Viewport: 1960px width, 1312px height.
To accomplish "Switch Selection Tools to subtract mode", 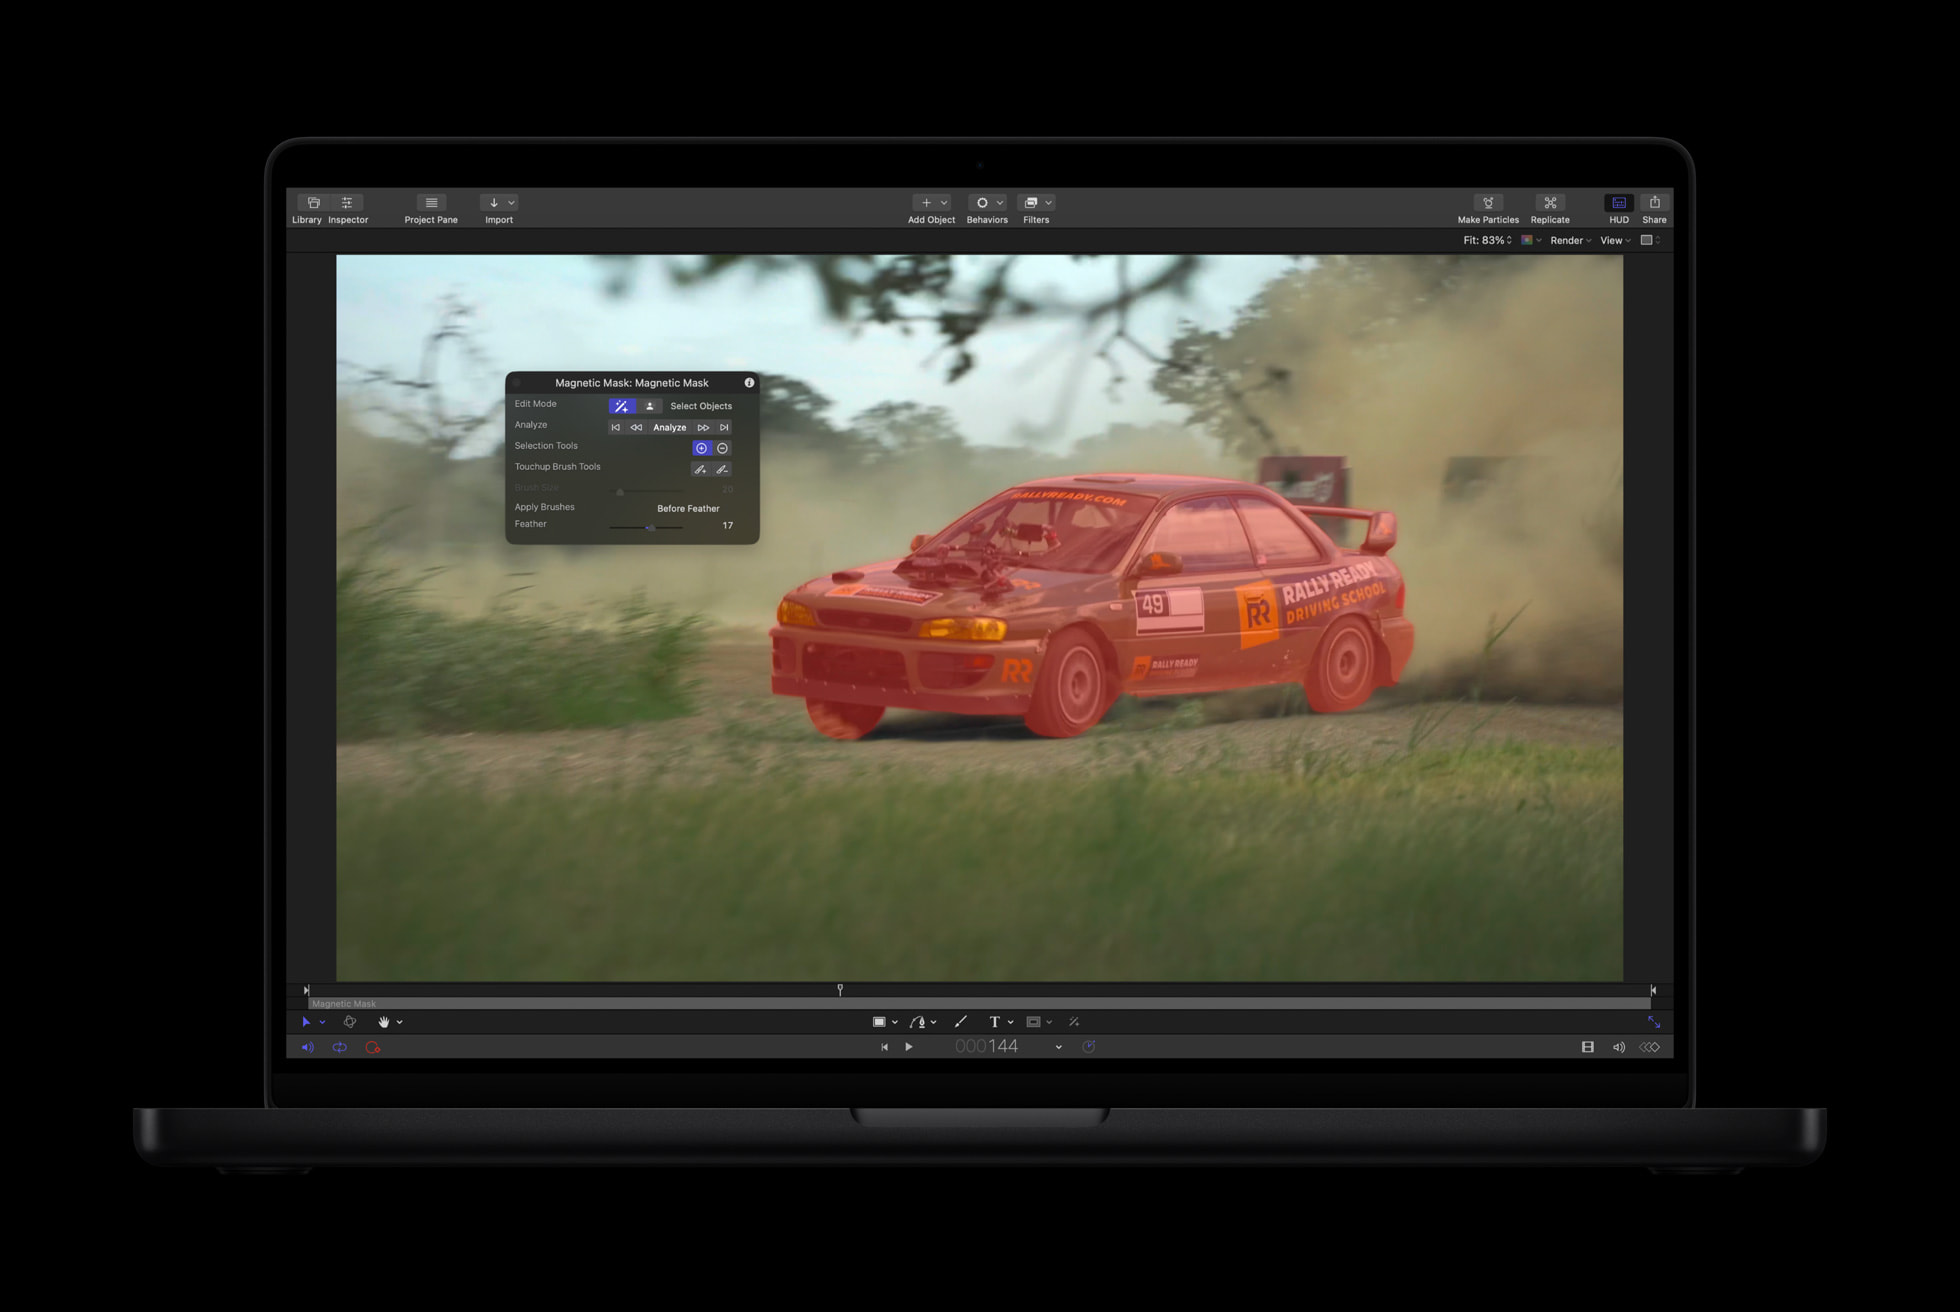I will tap(722, 448).
